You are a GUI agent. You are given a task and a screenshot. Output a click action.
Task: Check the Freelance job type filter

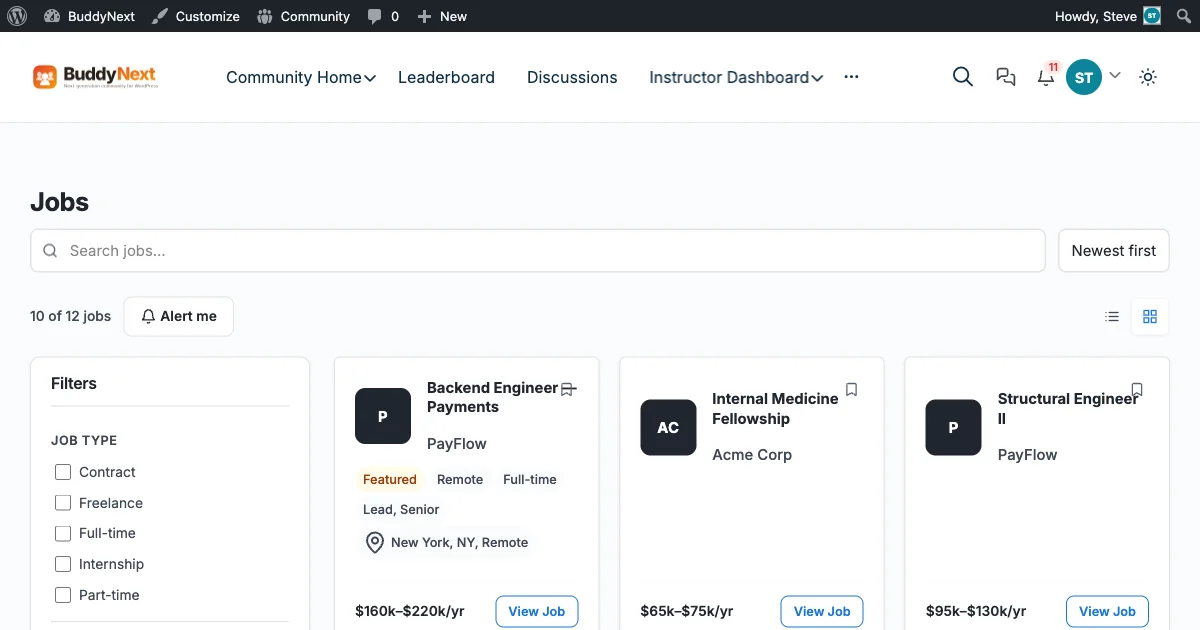(63, 503)
